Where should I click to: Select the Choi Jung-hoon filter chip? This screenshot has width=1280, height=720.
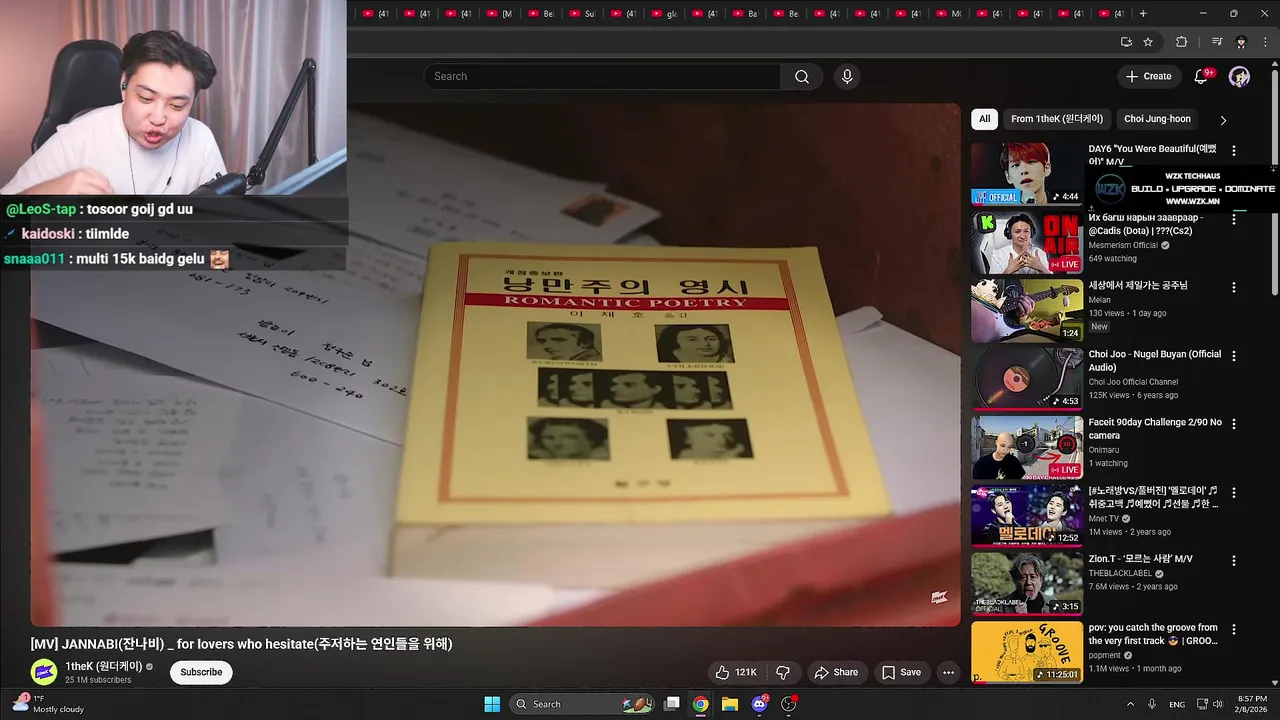click(x=1157, y=119)
